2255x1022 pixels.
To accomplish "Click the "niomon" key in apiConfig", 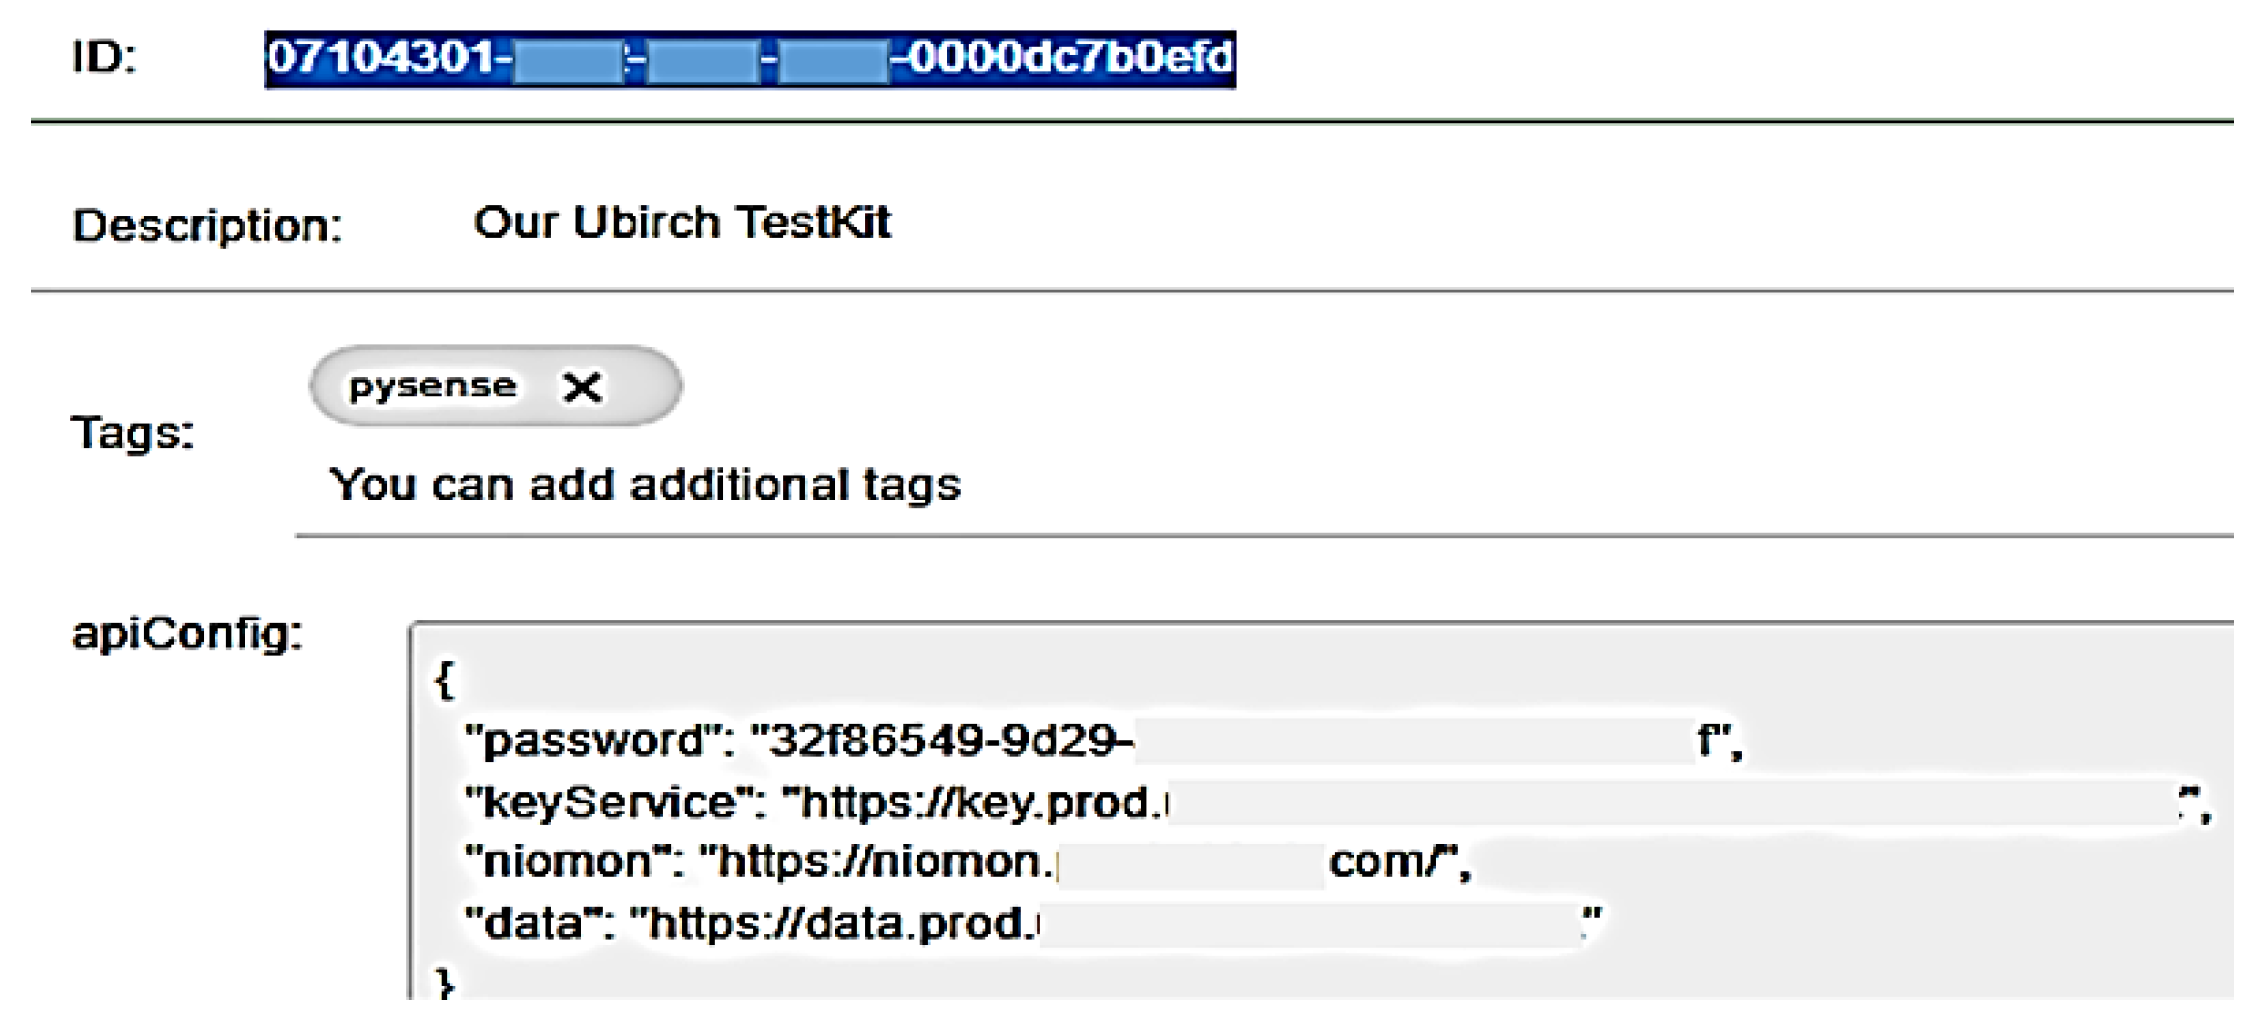I will 573,861.
